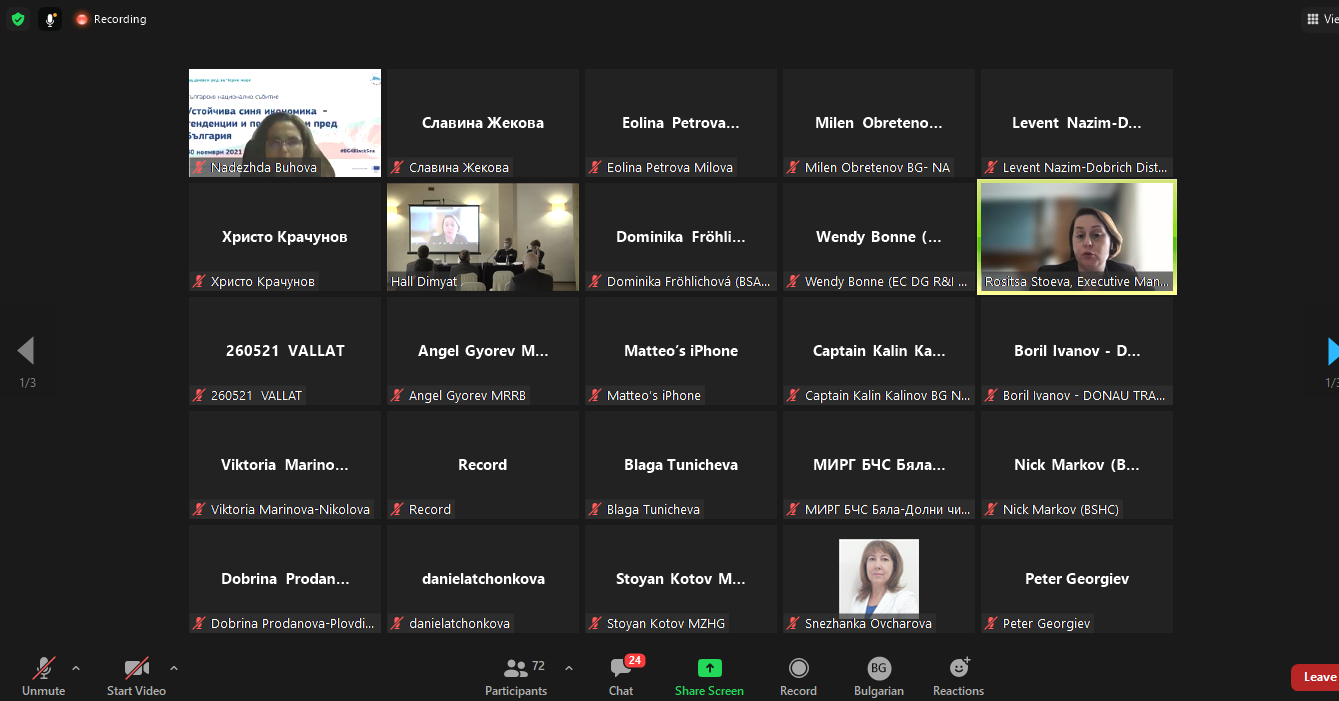1339x701 pixels.
Task: Click the Blaga Tunicheva tile name
Action: 681,465
